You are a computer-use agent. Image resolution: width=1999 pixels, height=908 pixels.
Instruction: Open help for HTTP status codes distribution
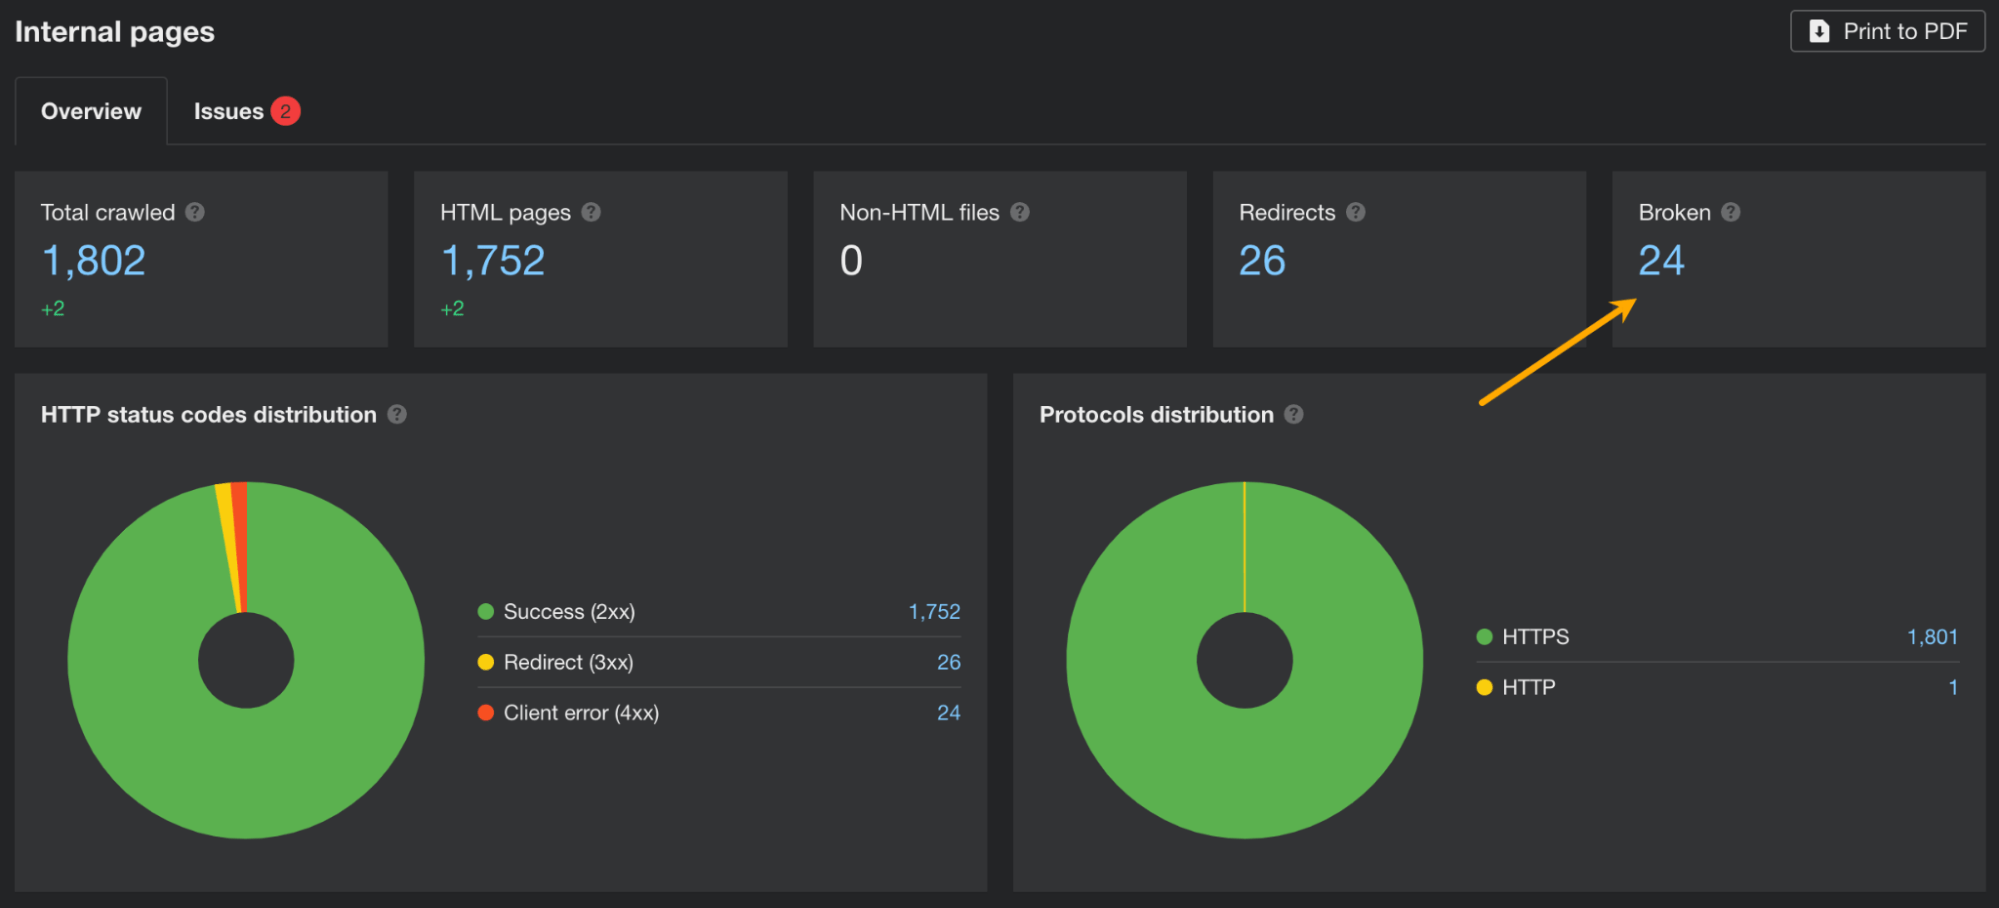(397, 414)
